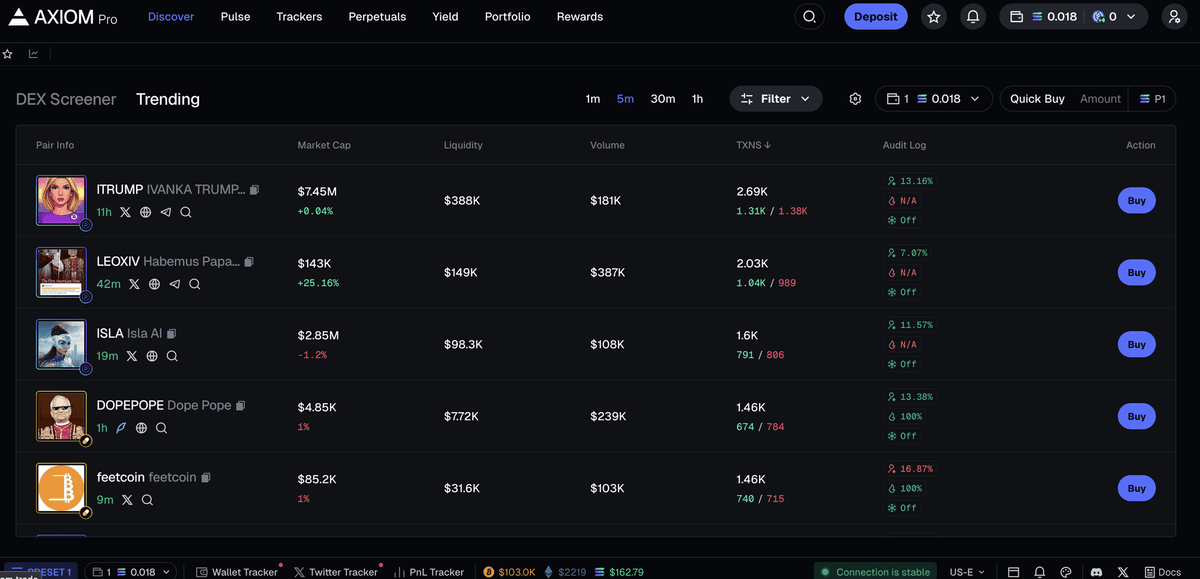The image size is (1200, 579).
Task: Switch Quick Buy preset to P1
Action: [x=1152, y=99]
